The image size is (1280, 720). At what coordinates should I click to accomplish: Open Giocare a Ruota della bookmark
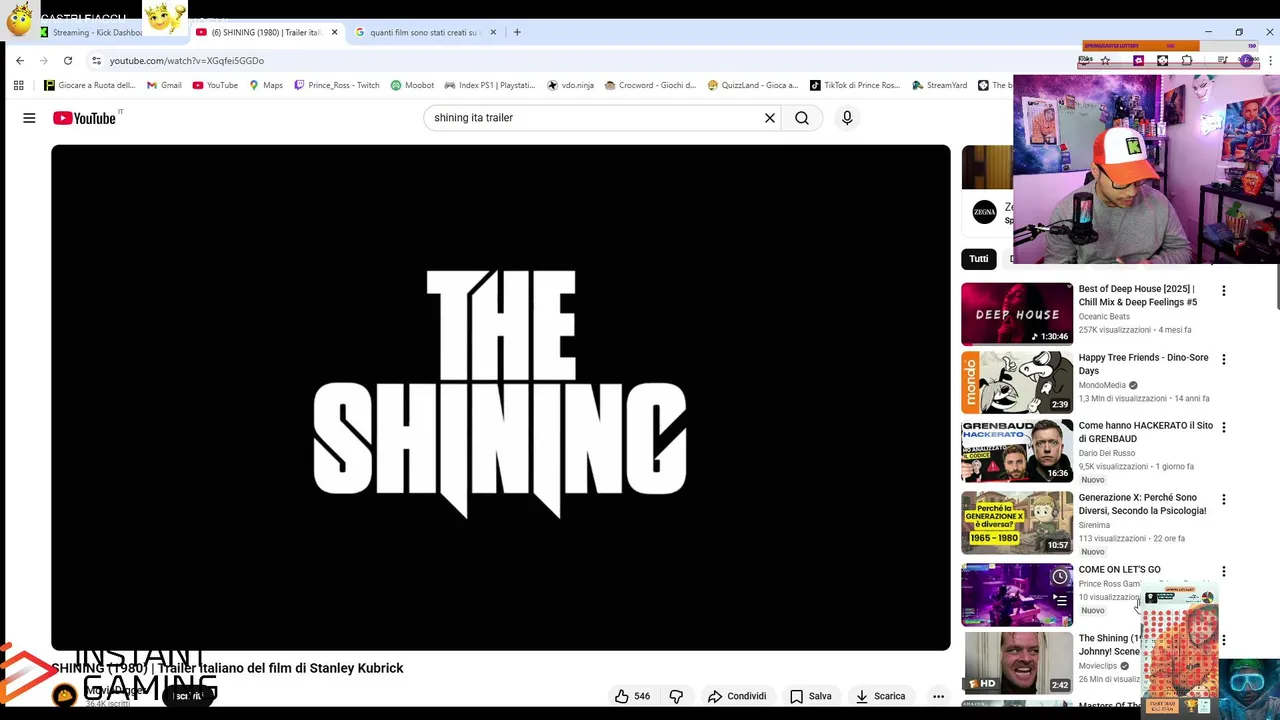click(x=89, y=85)
